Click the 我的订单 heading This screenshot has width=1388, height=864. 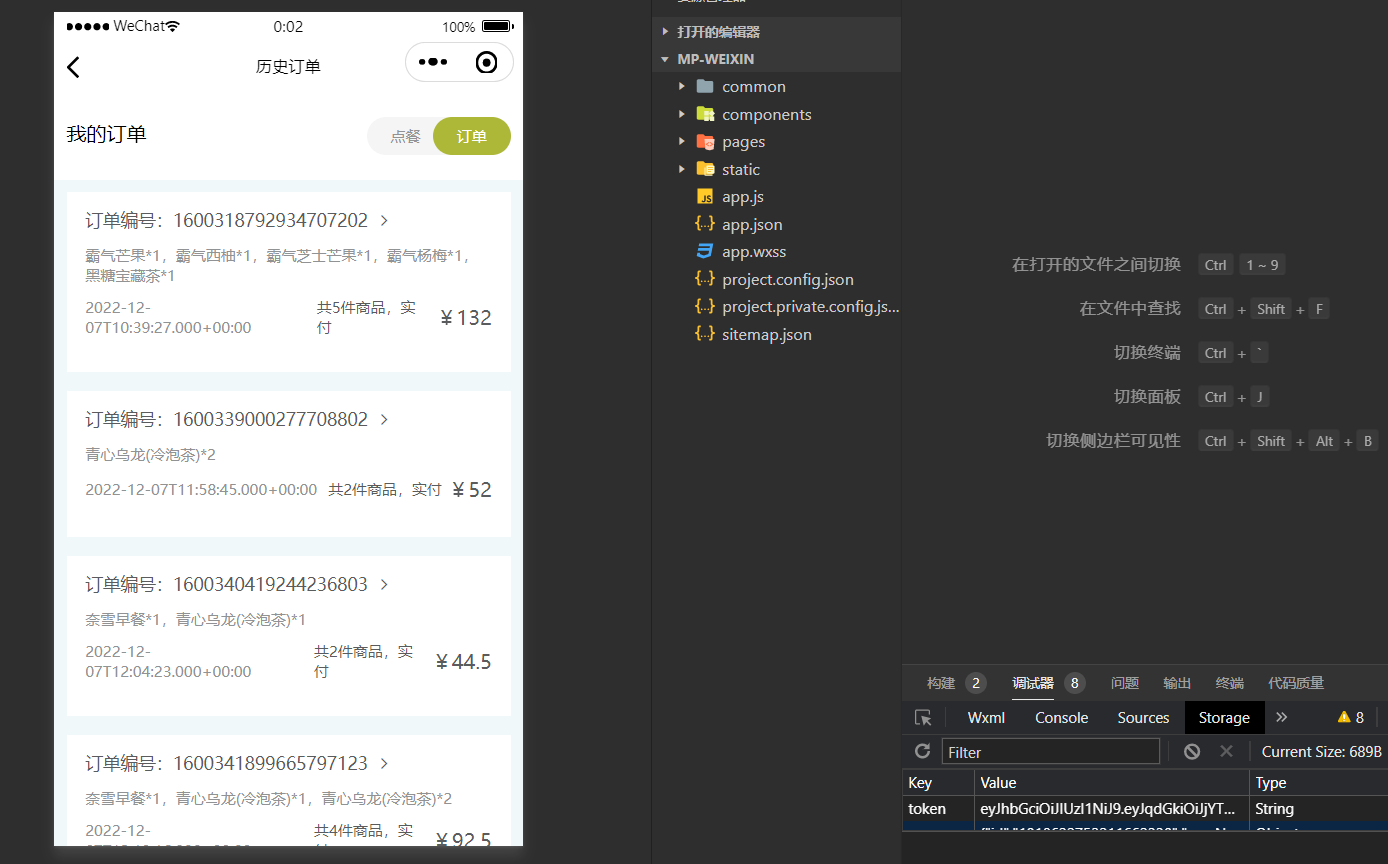point(106,134)
